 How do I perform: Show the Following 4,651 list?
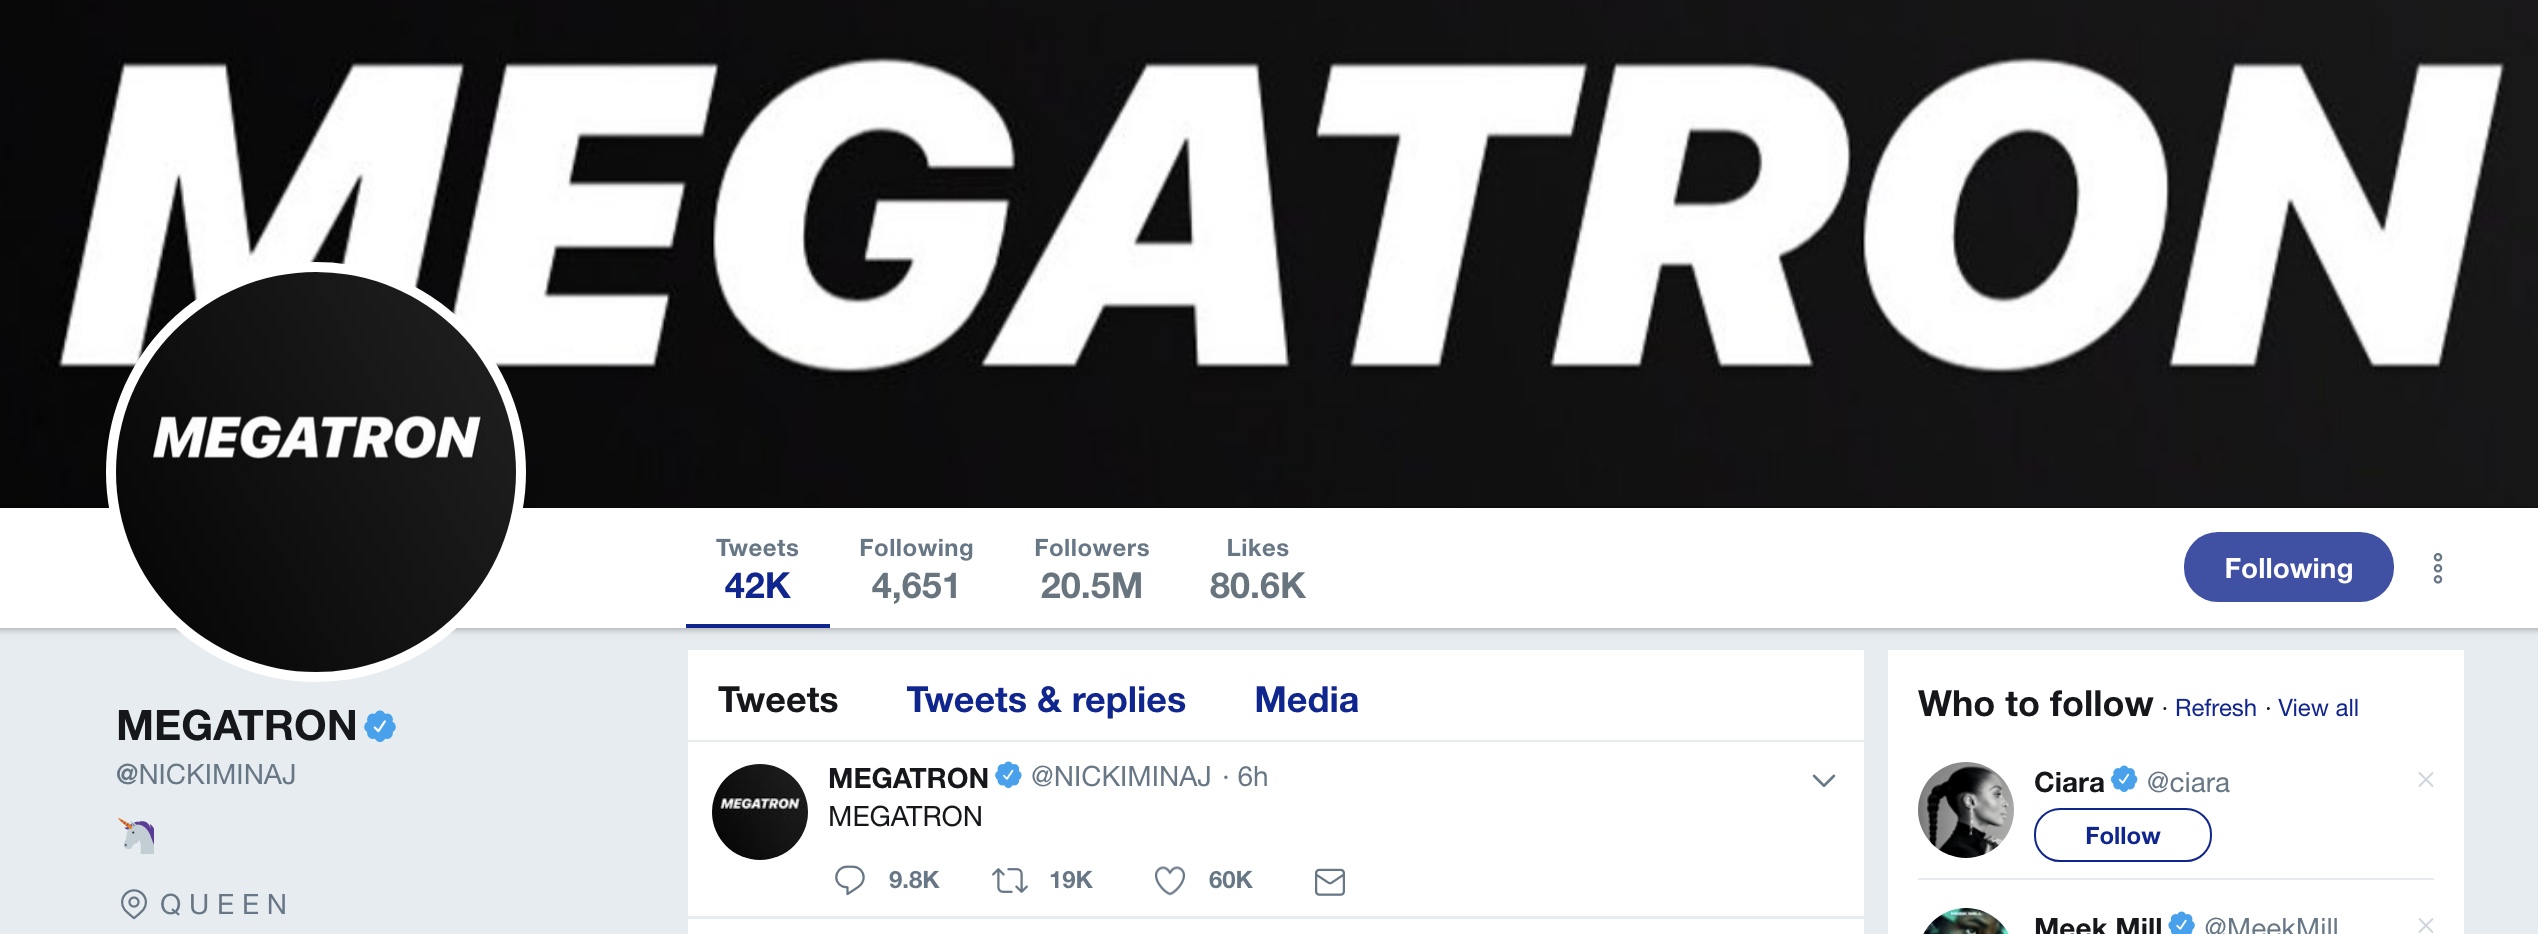(x=915, y=569)
